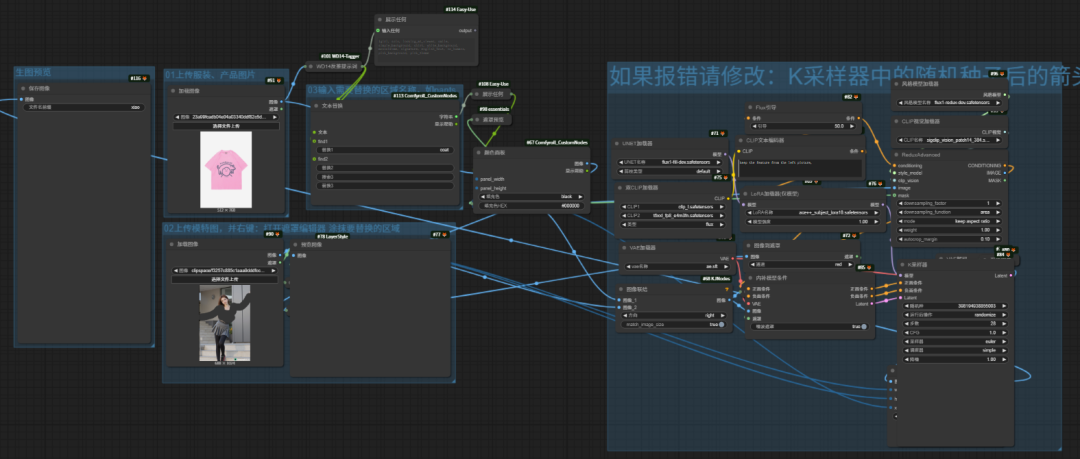Image resolution: width=1080 pixels, height=459 pixels.
Task: Open the 方向 right dropdown in 图像联结
Action: 672,315
